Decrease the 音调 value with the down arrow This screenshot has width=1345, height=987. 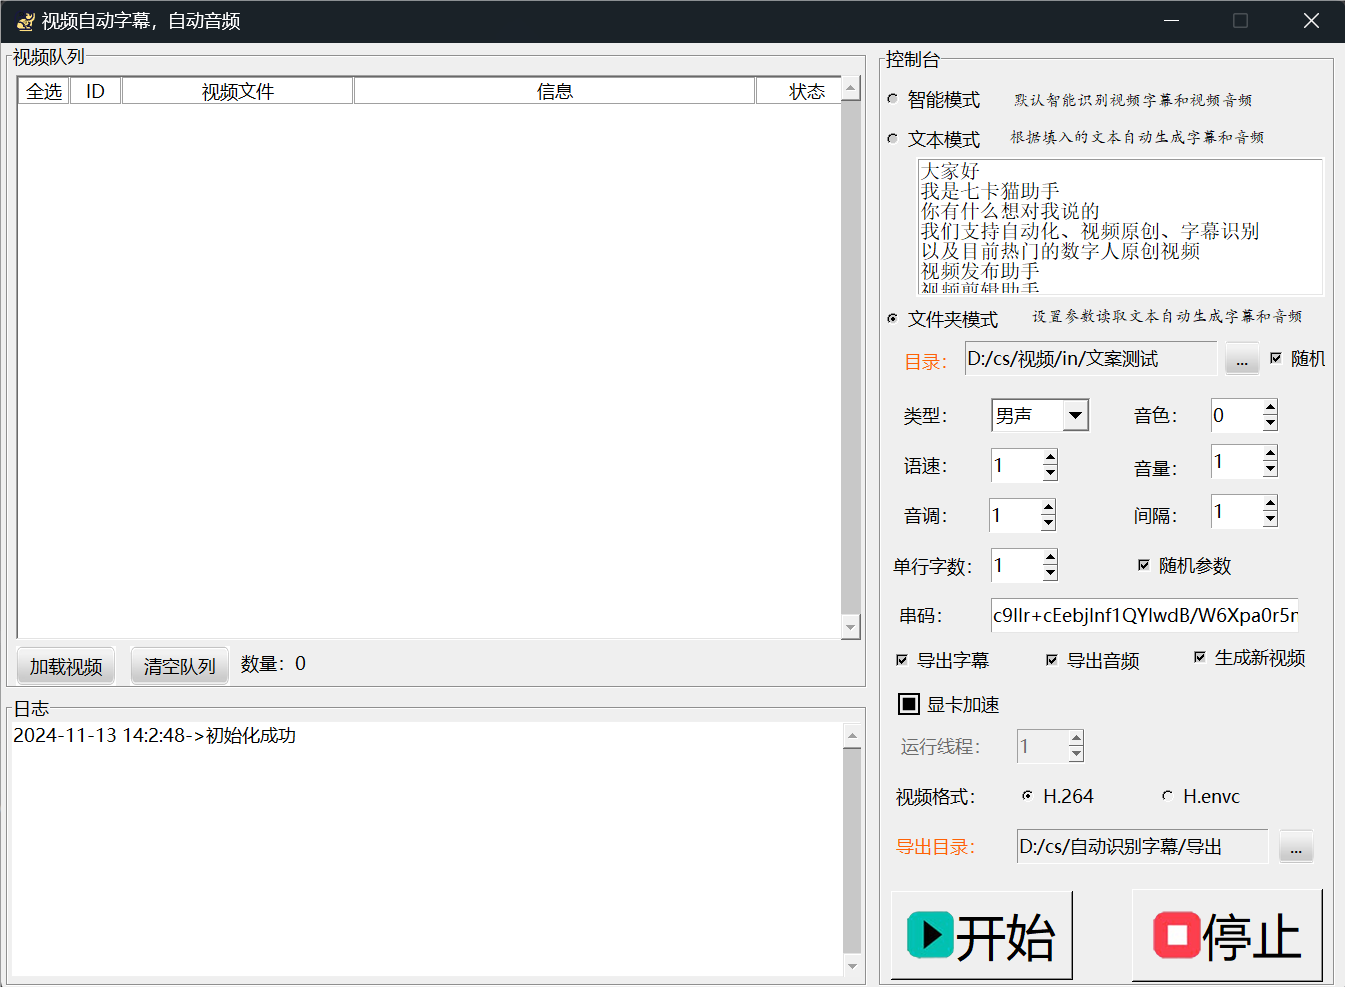click(x=1048, y=523)
